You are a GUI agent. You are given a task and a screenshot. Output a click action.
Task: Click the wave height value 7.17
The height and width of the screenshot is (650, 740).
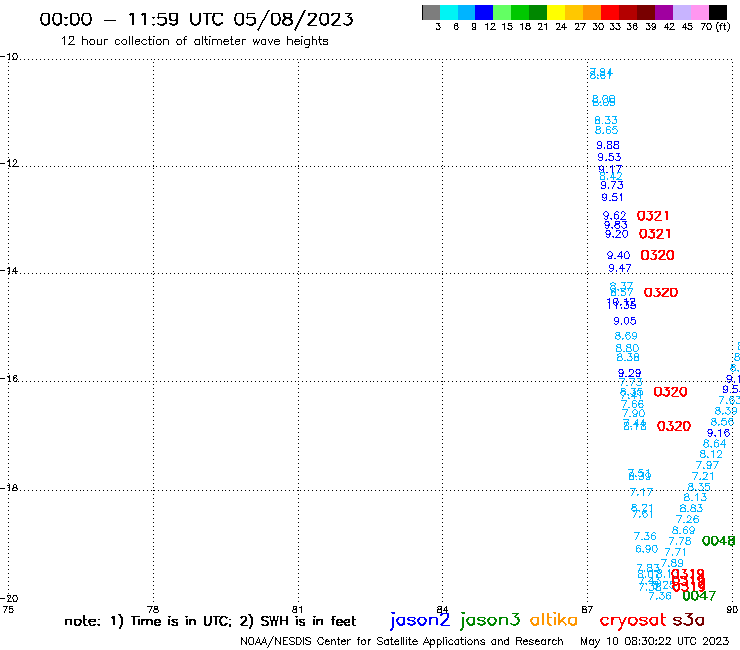641,493
